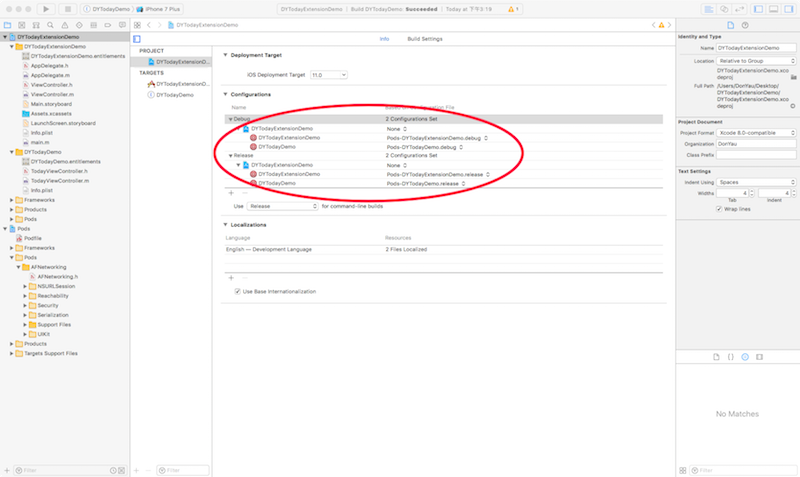Toggle the Wrap lines checkbox
Screen dimensions: 800x477
click(x=719, y=209)
